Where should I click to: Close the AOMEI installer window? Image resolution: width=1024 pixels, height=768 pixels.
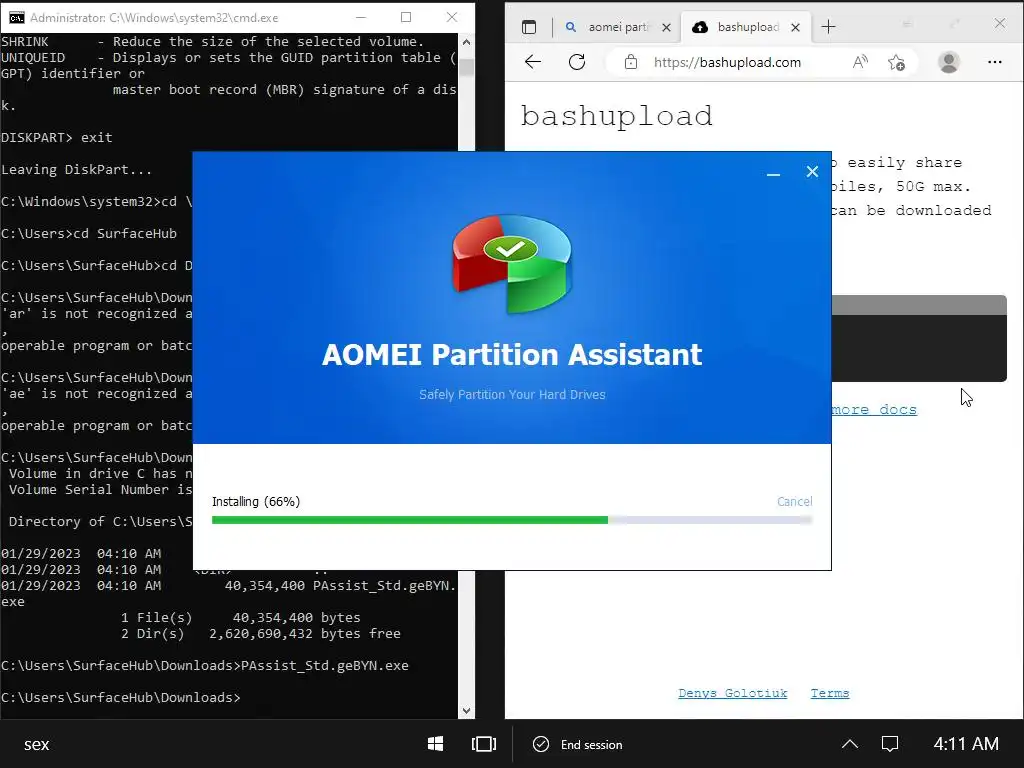click(812, 172)
